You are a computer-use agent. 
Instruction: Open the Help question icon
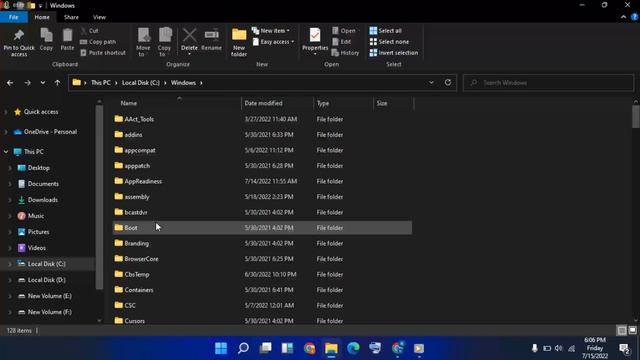click(634, 17)
